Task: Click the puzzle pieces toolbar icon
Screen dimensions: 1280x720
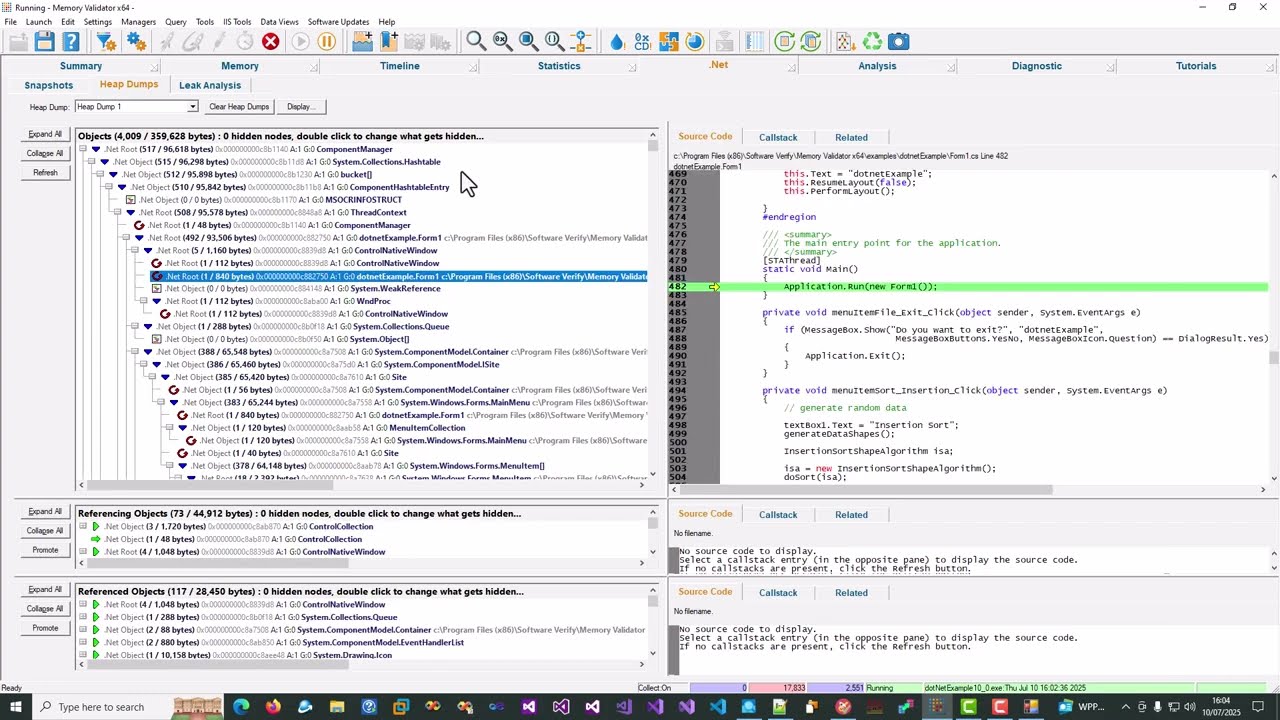Action: pos(668,41)
